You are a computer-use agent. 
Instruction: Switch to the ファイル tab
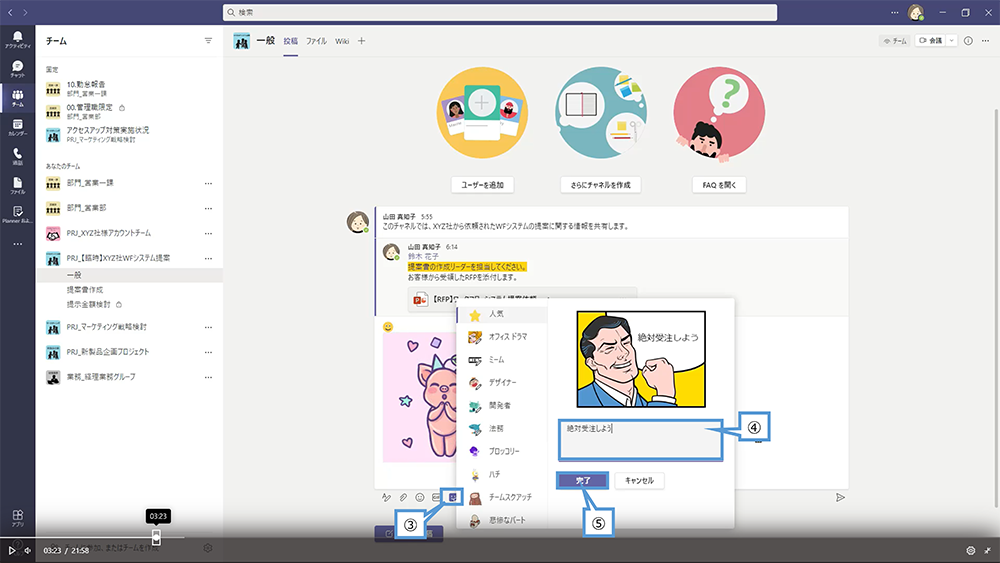coord(316,41)
